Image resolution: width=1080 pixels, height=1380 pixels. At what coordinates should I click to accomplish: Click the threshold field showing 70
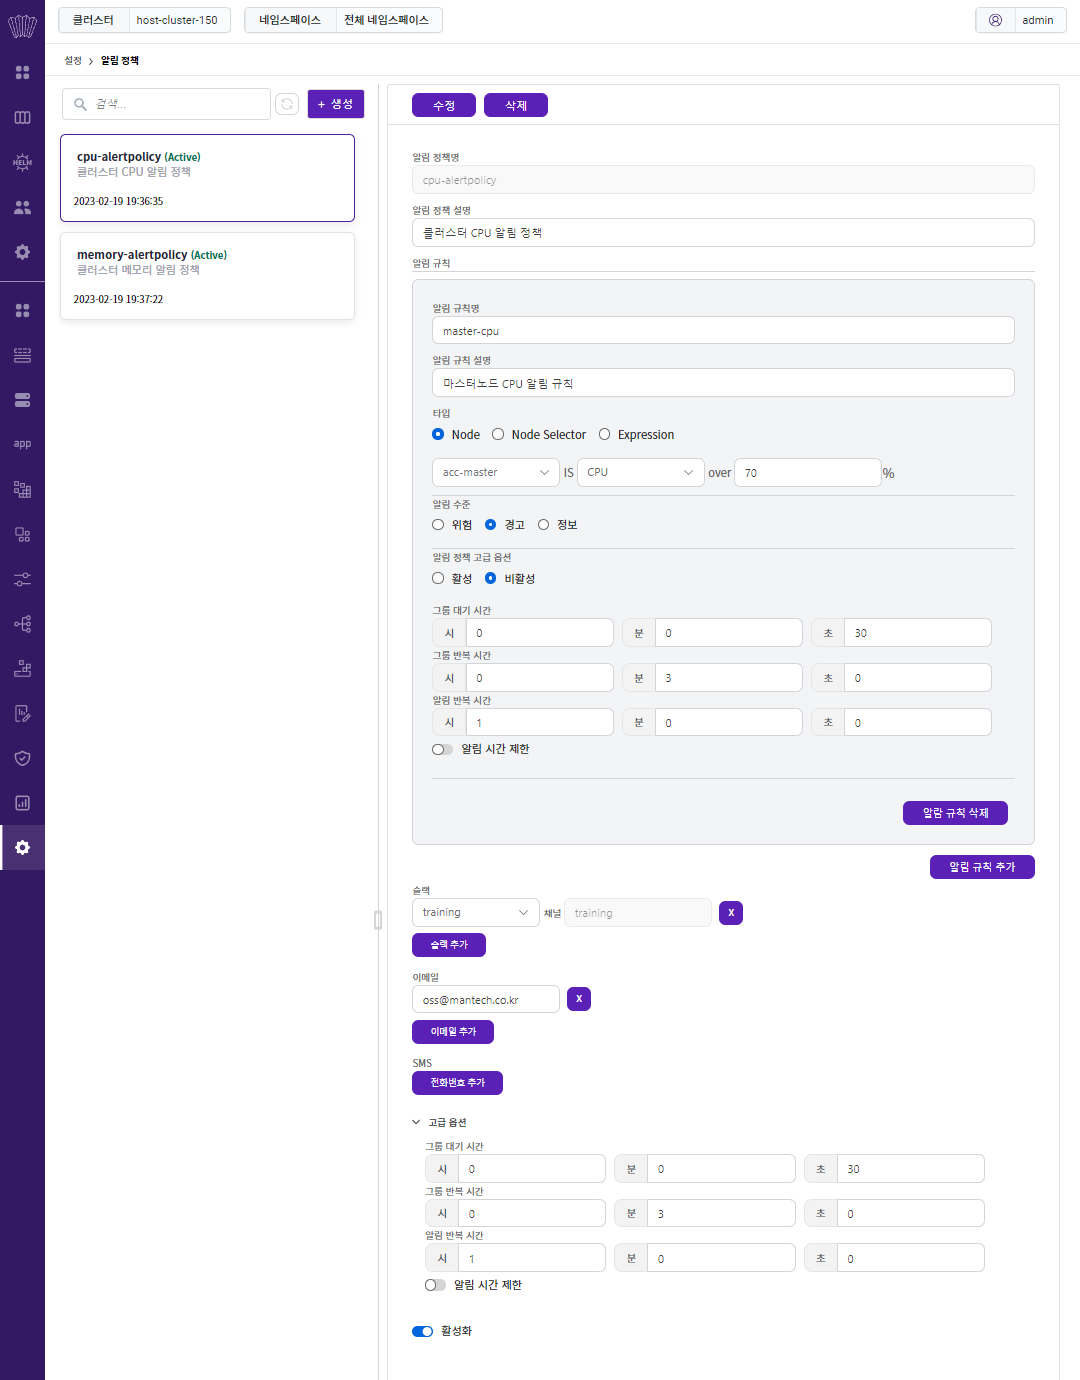point(807,472)
